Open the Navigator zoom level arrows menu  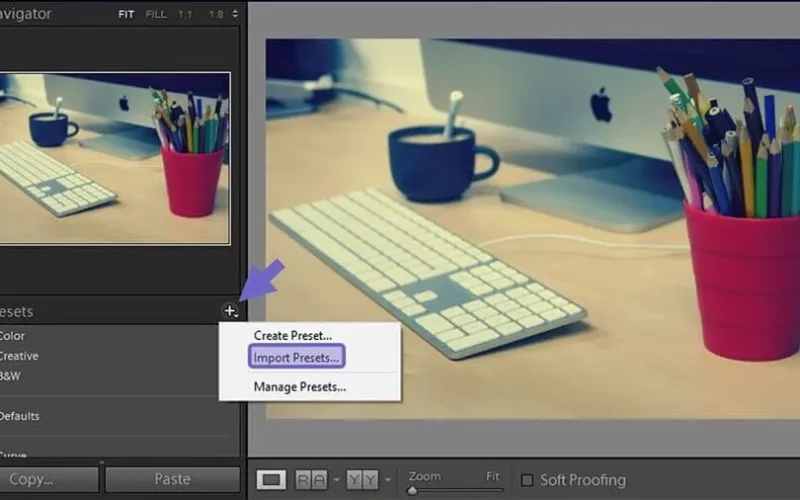coord(235,14)
